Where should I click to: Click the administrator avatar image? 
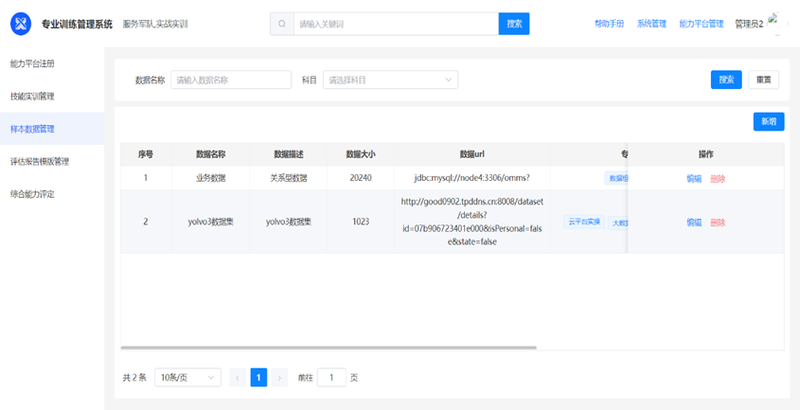point(779,23)
